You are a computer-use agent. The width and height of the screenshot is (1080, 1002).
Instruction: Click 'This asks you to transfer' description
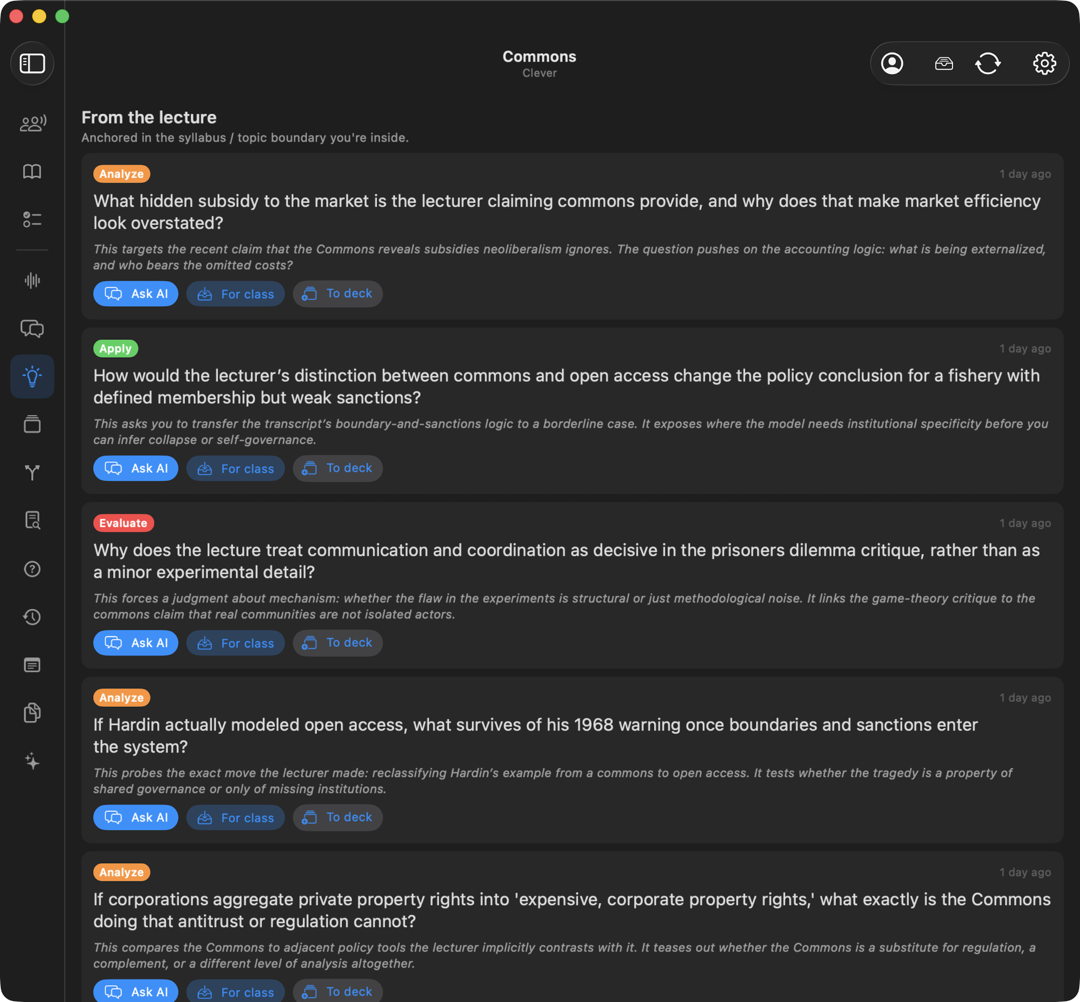(x=570, y=432)
